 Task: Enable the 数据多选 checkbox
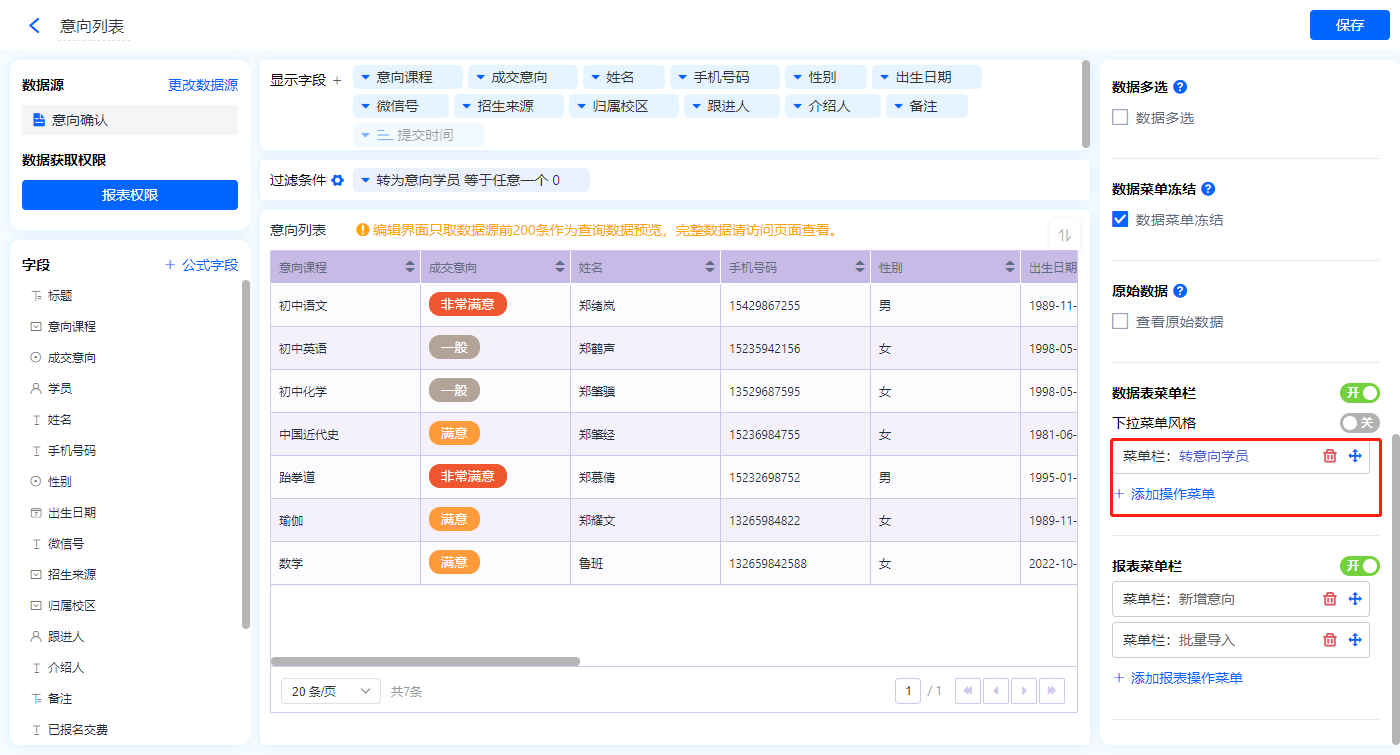[1120, 118]
